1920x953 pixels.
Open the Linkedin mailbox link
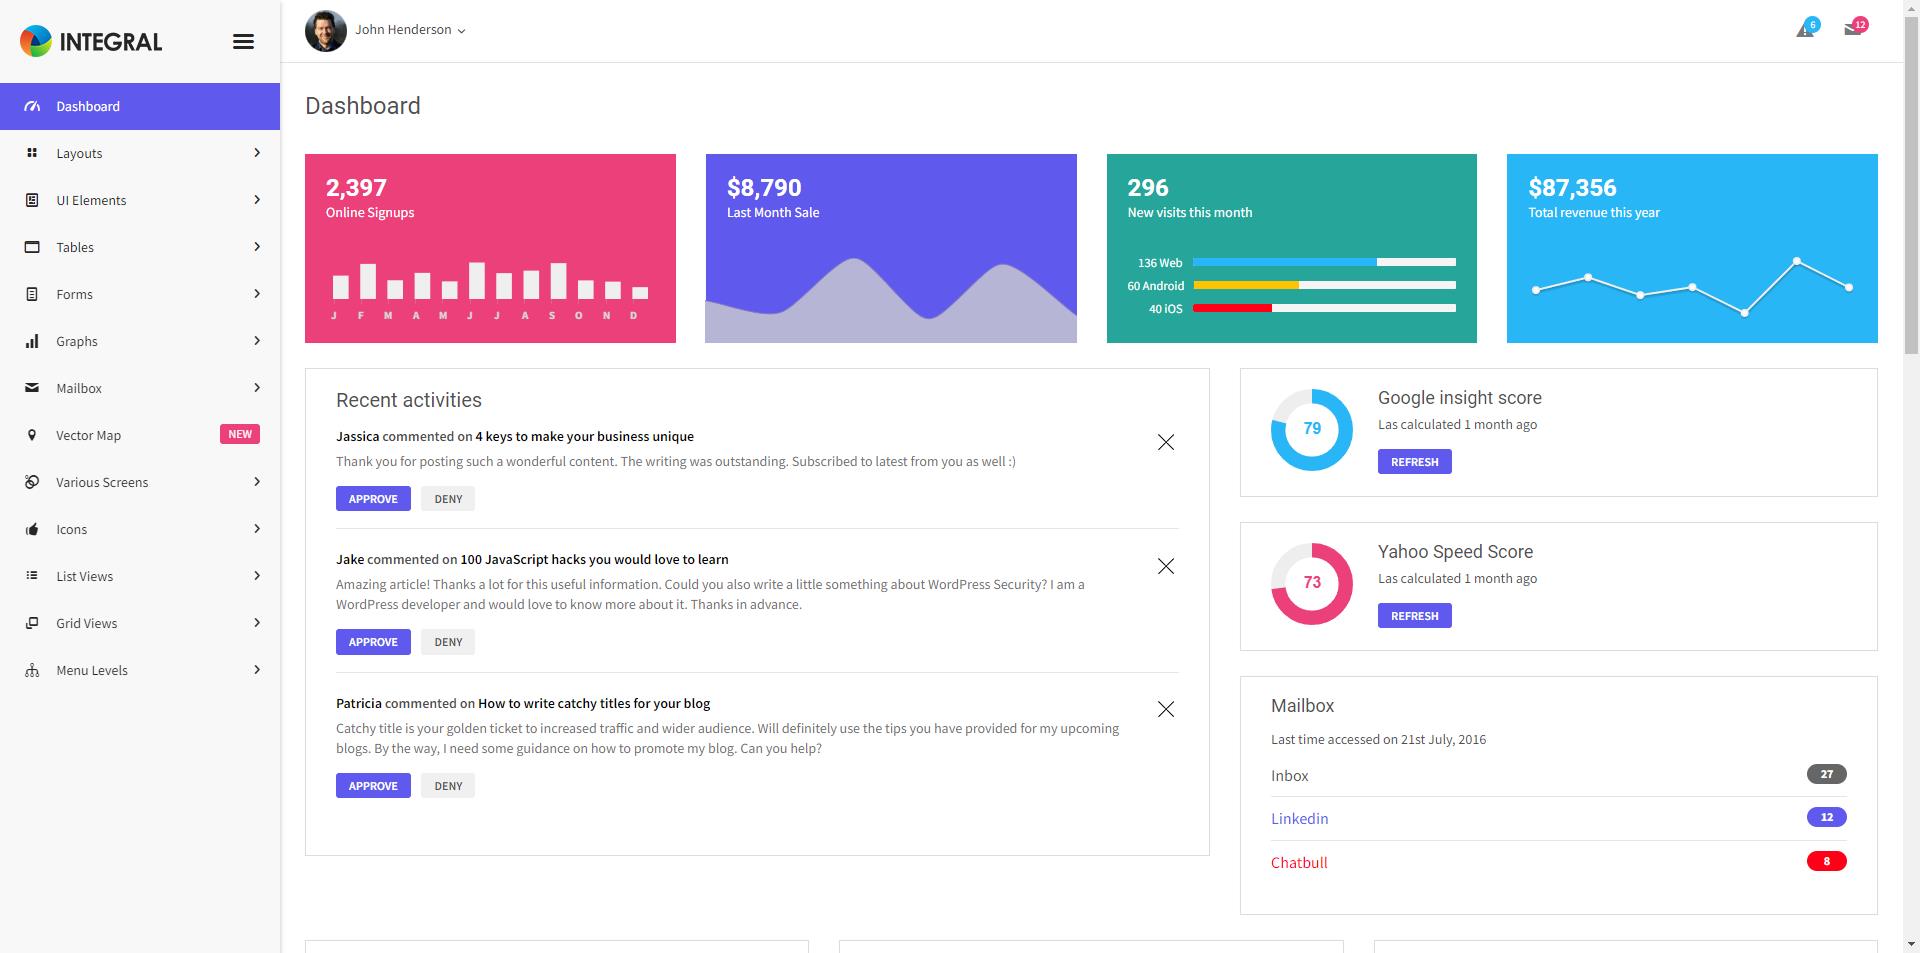pos(1300,818)
